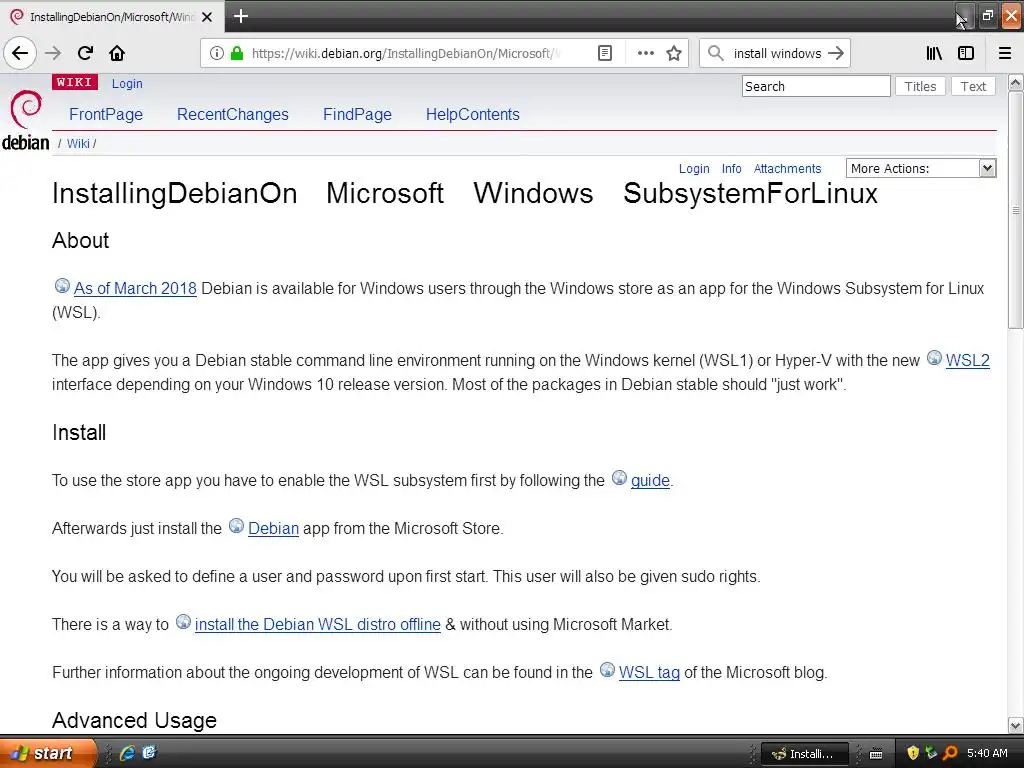Click the browser search box text
This screenshot has width=1024, height=768.
[777, 53]
